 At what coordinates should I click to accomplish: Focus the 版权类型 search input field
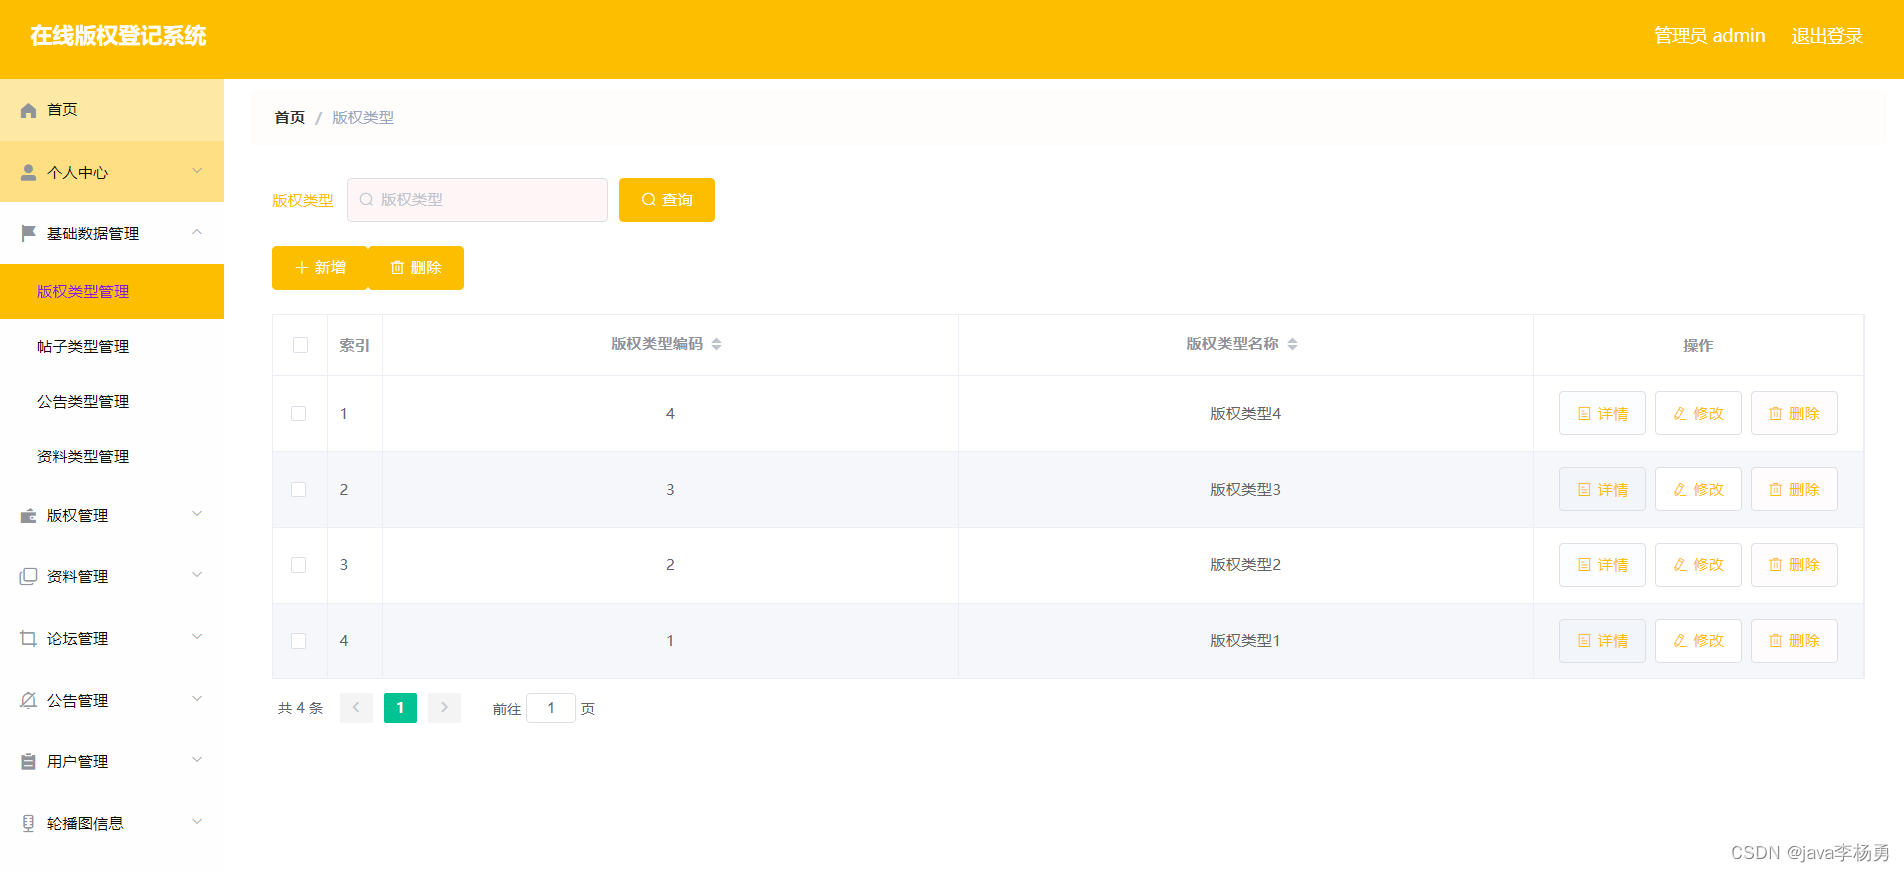point(477,200)
